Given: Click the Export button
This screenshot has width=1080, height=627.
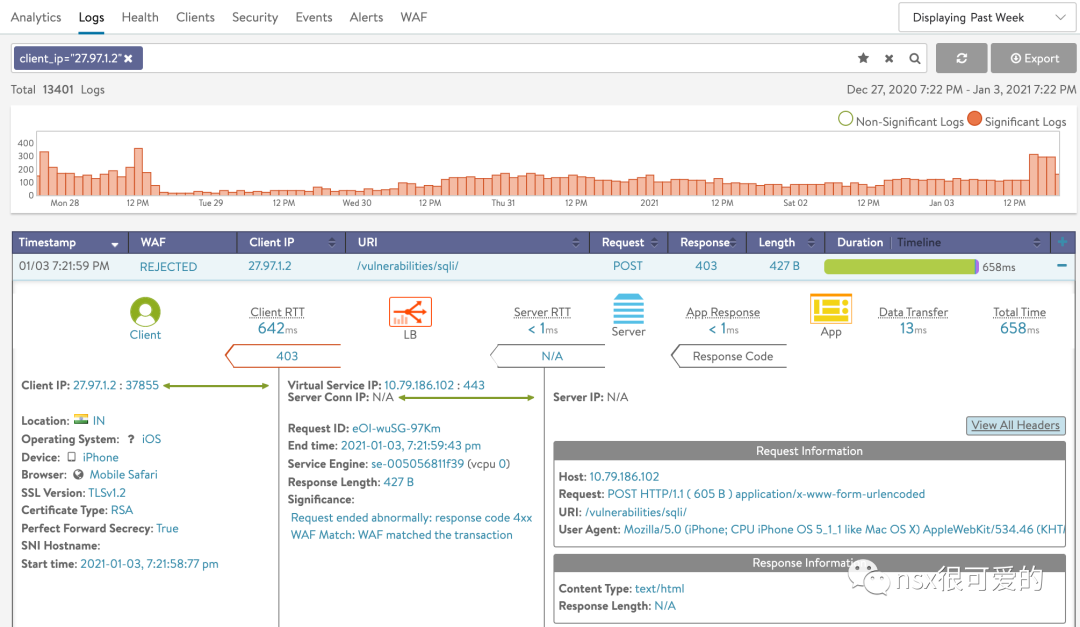Looking at the screenshot, I should 1034,59.
